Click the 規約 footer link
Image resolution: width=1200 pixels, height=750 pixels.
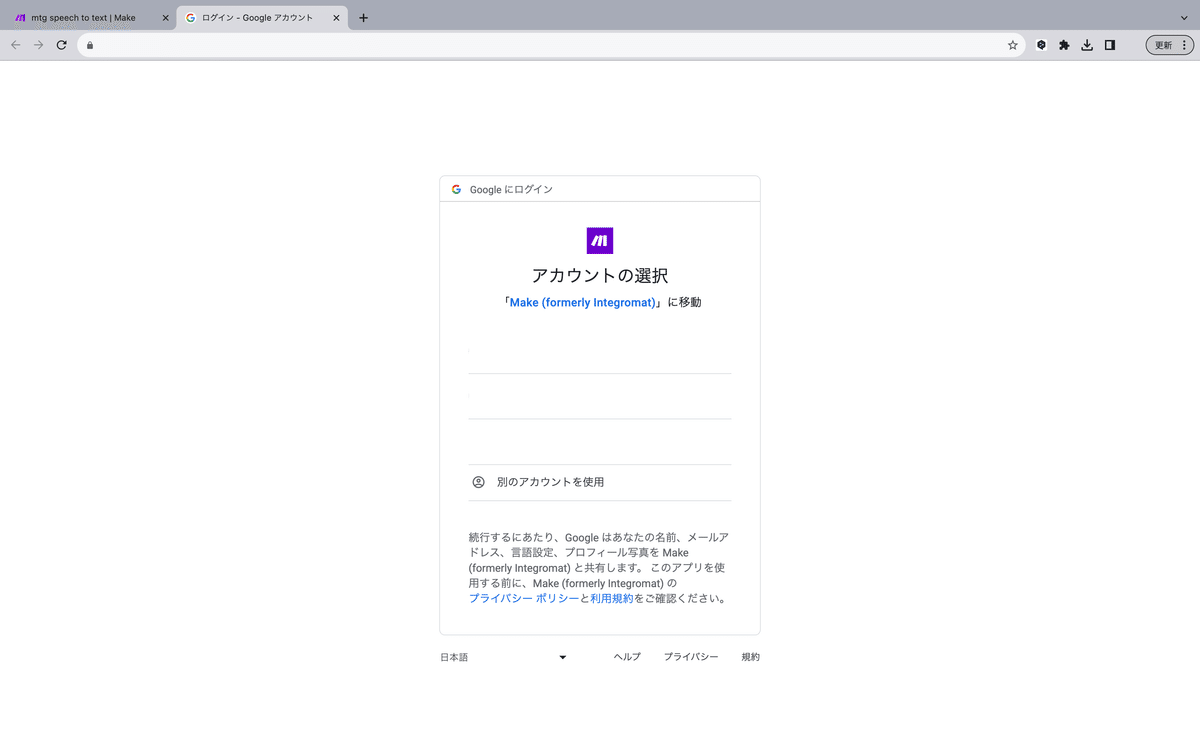(750, 657)
